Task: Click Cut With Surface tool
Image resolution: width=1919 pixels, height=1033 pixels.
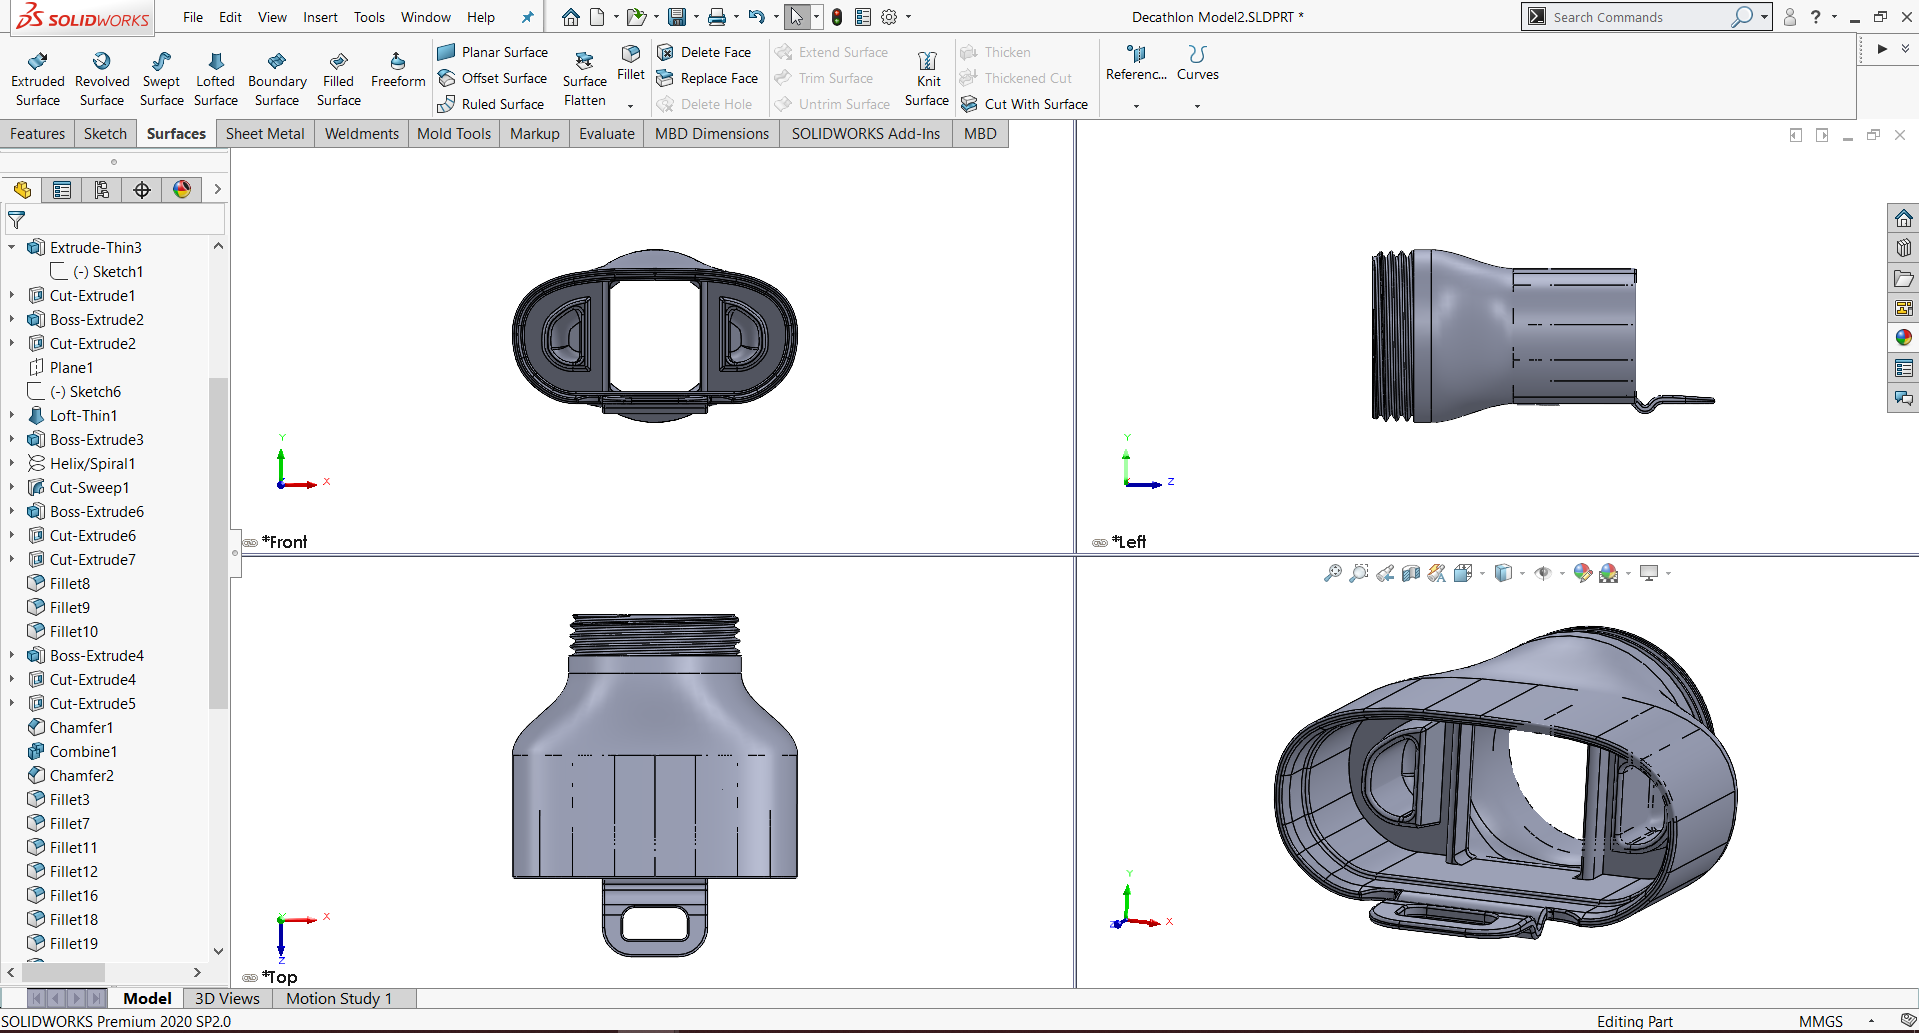Action: coord(1025,104)
